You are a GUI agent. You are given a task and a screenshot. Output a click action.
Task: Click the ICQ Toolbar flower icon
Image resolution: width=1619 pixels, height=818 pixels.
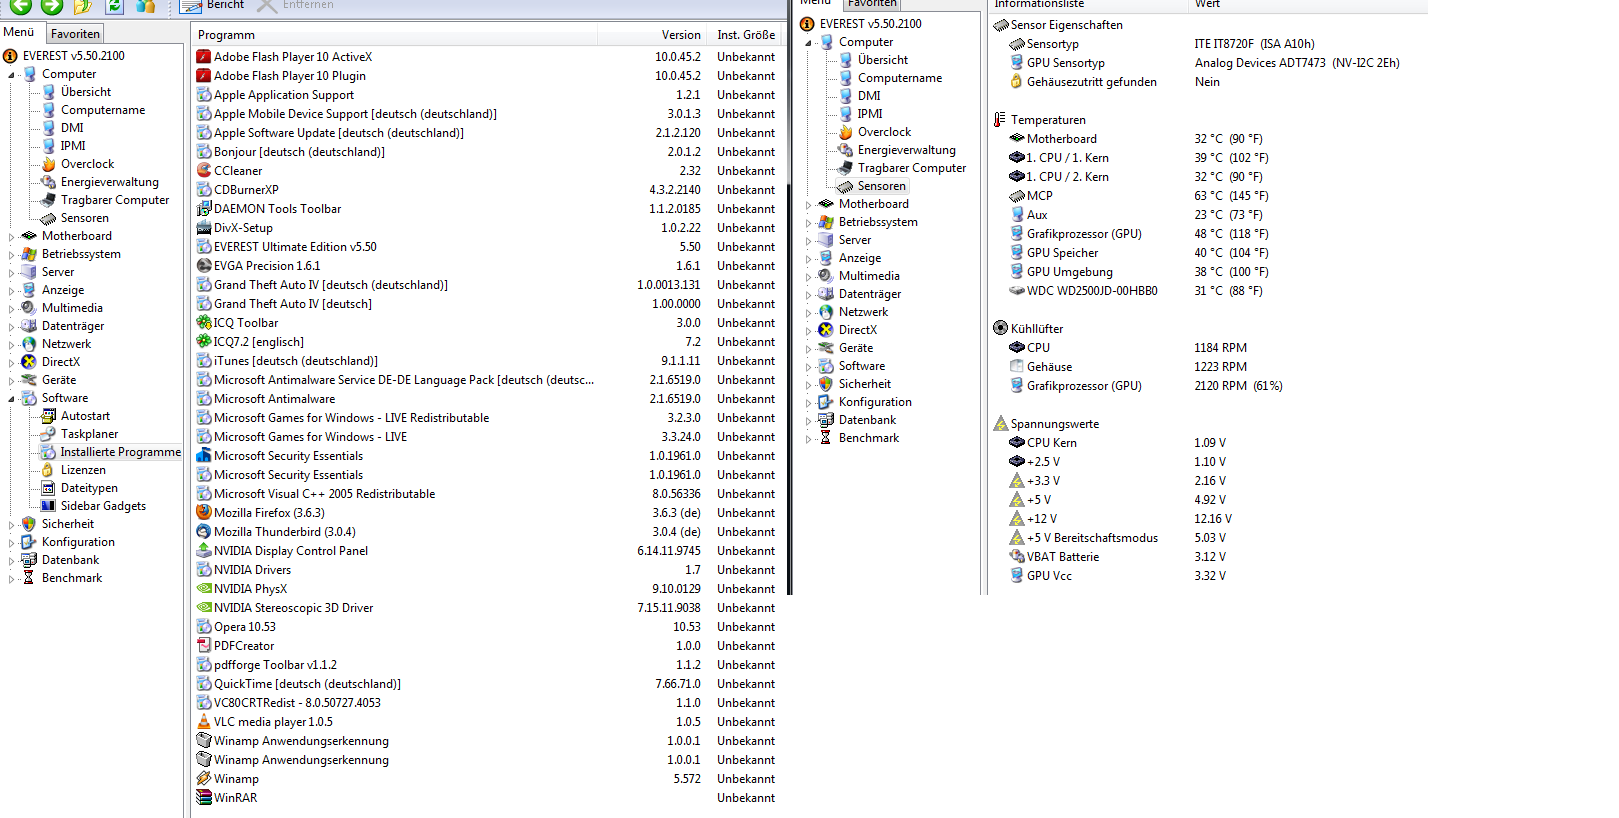pos(204,323)
